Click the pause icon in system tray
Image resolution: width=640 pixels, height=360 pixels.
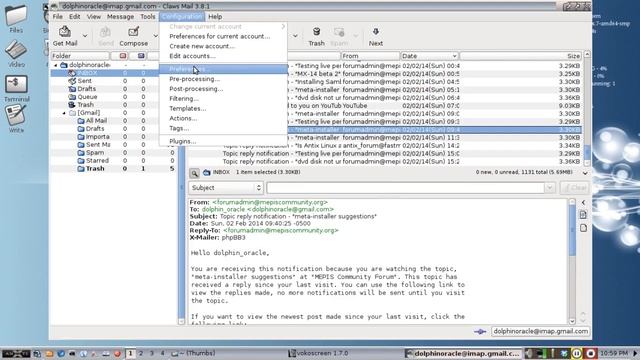tap(577, 353)
